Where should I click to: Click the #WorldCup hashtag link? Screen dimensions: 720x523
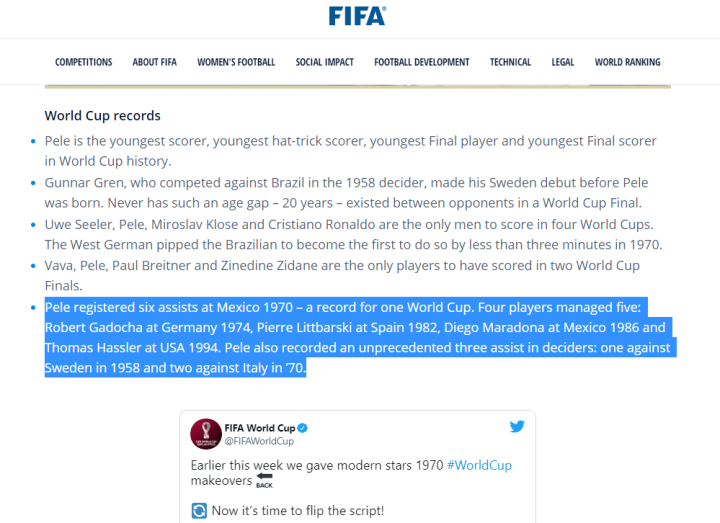tap(479, 466)
